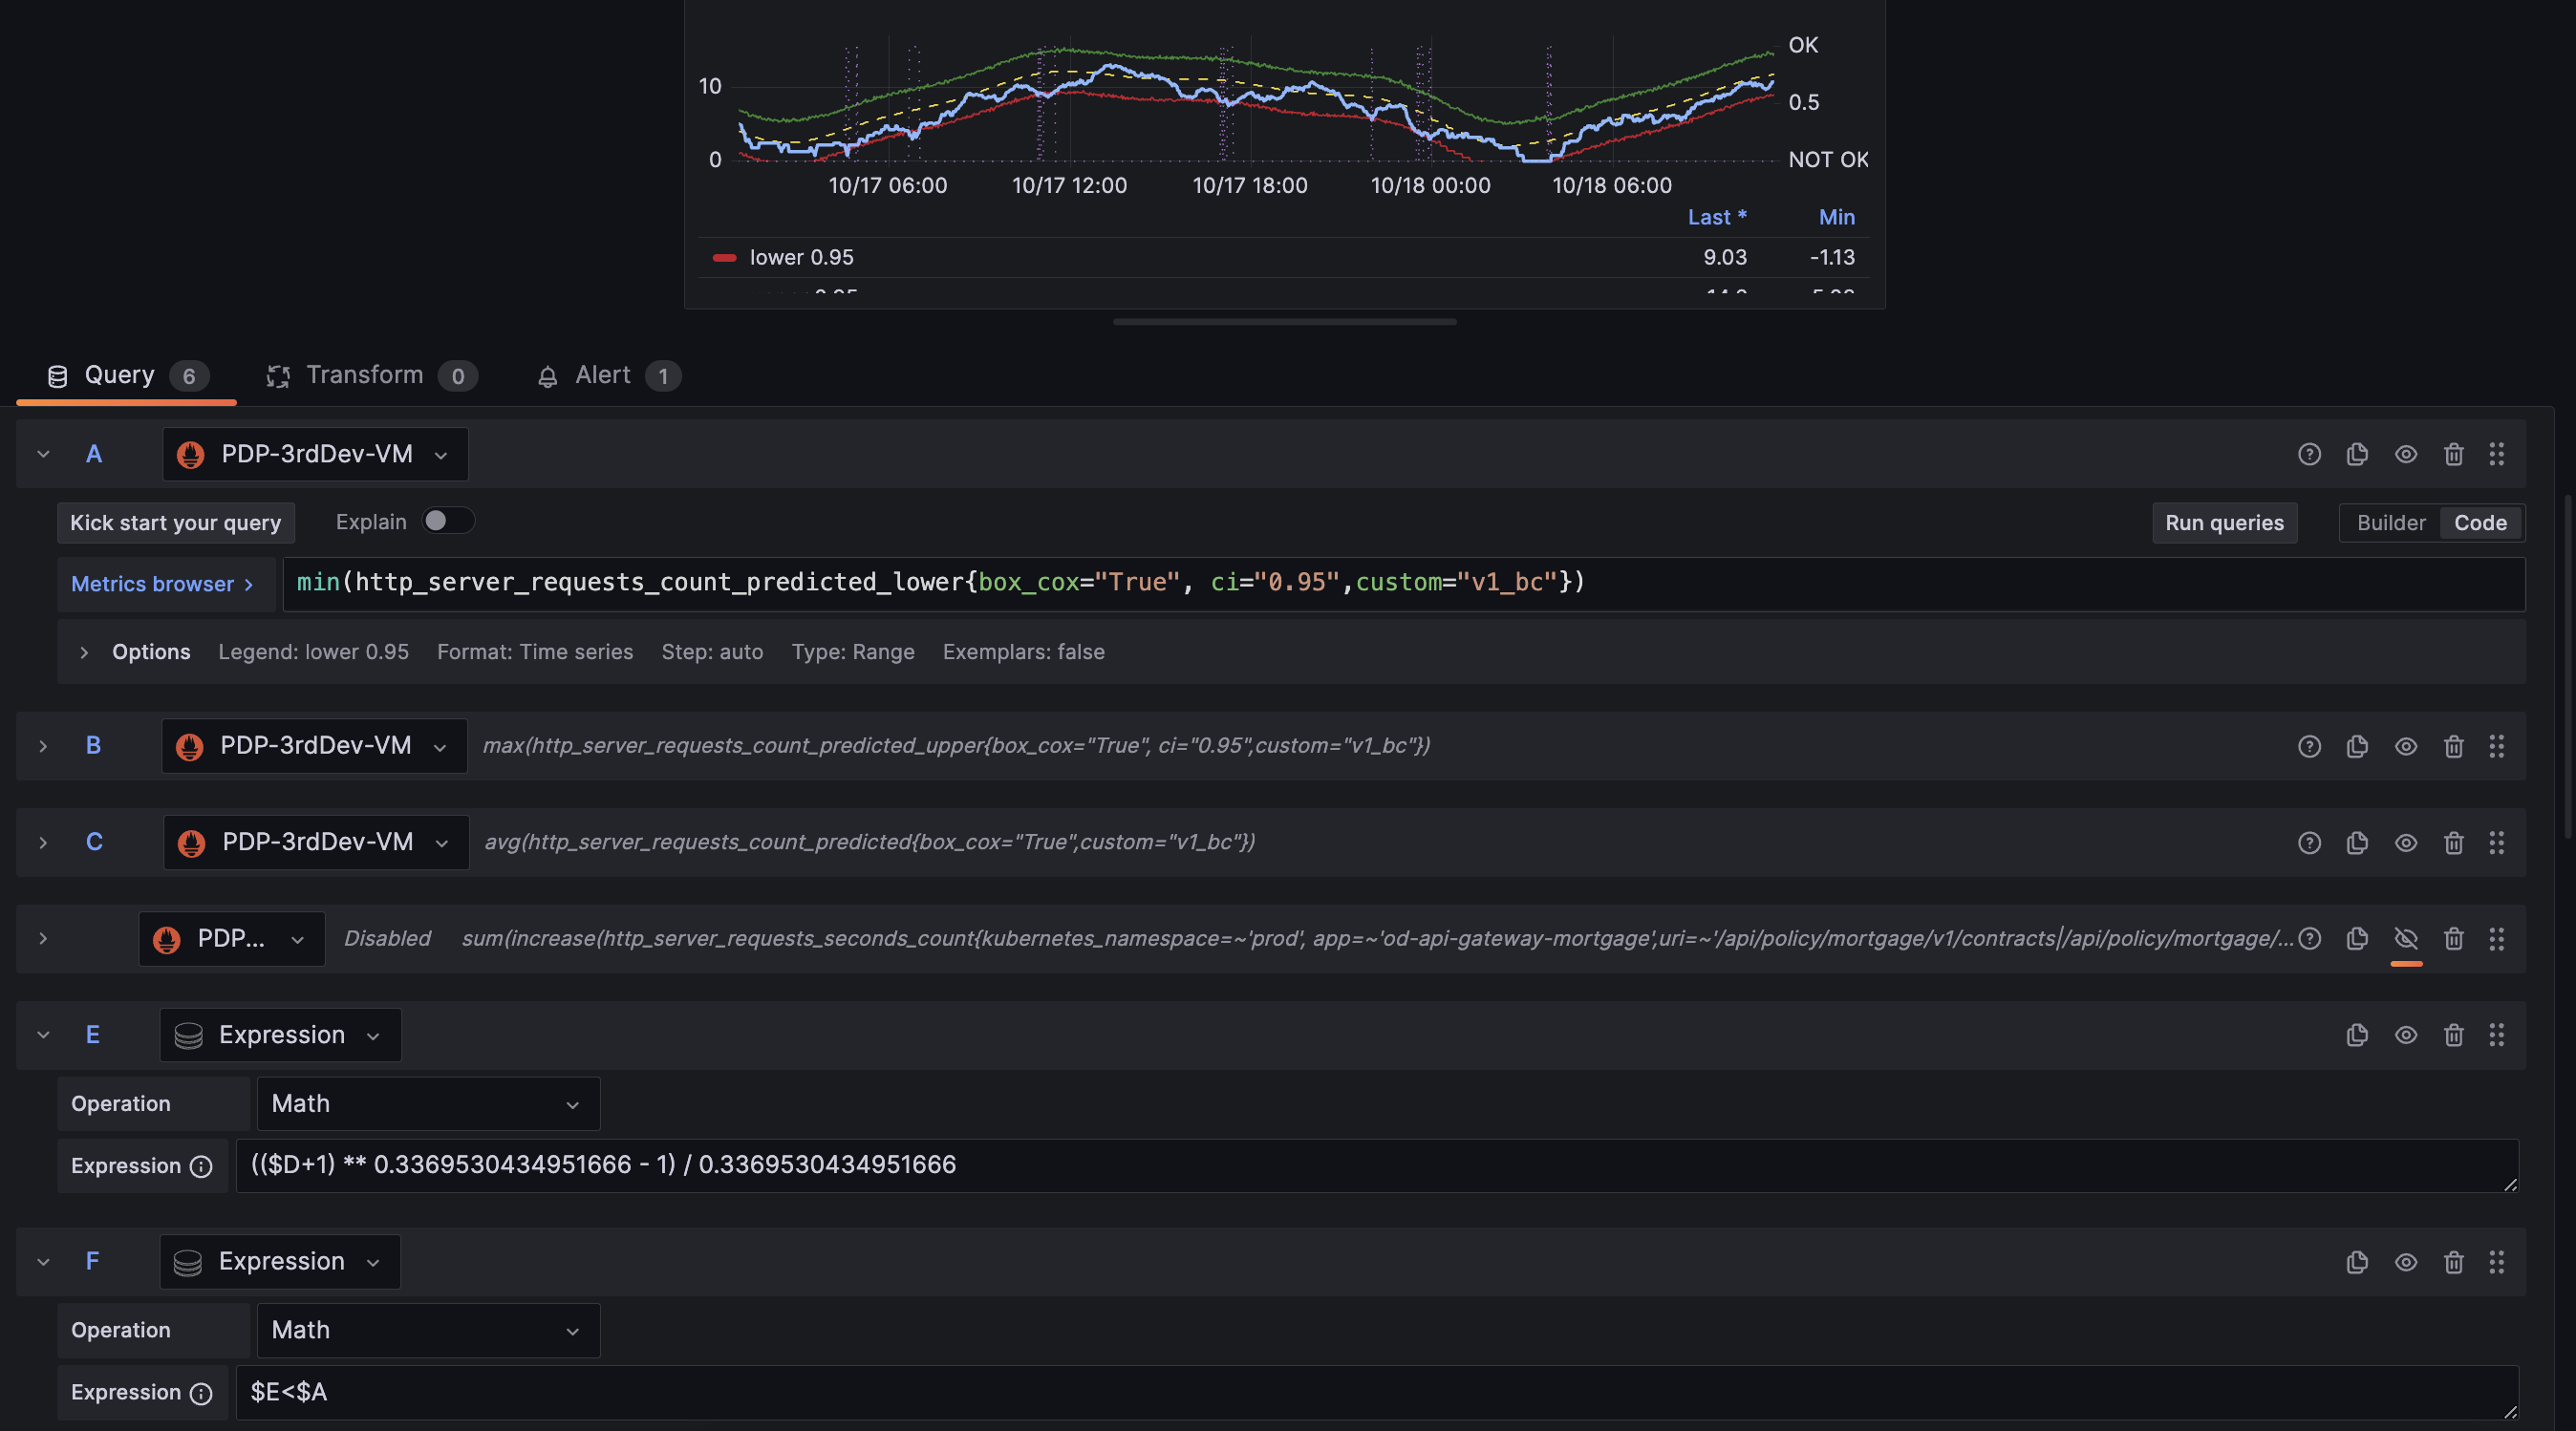Expand query C row

[x=43, y=843]
